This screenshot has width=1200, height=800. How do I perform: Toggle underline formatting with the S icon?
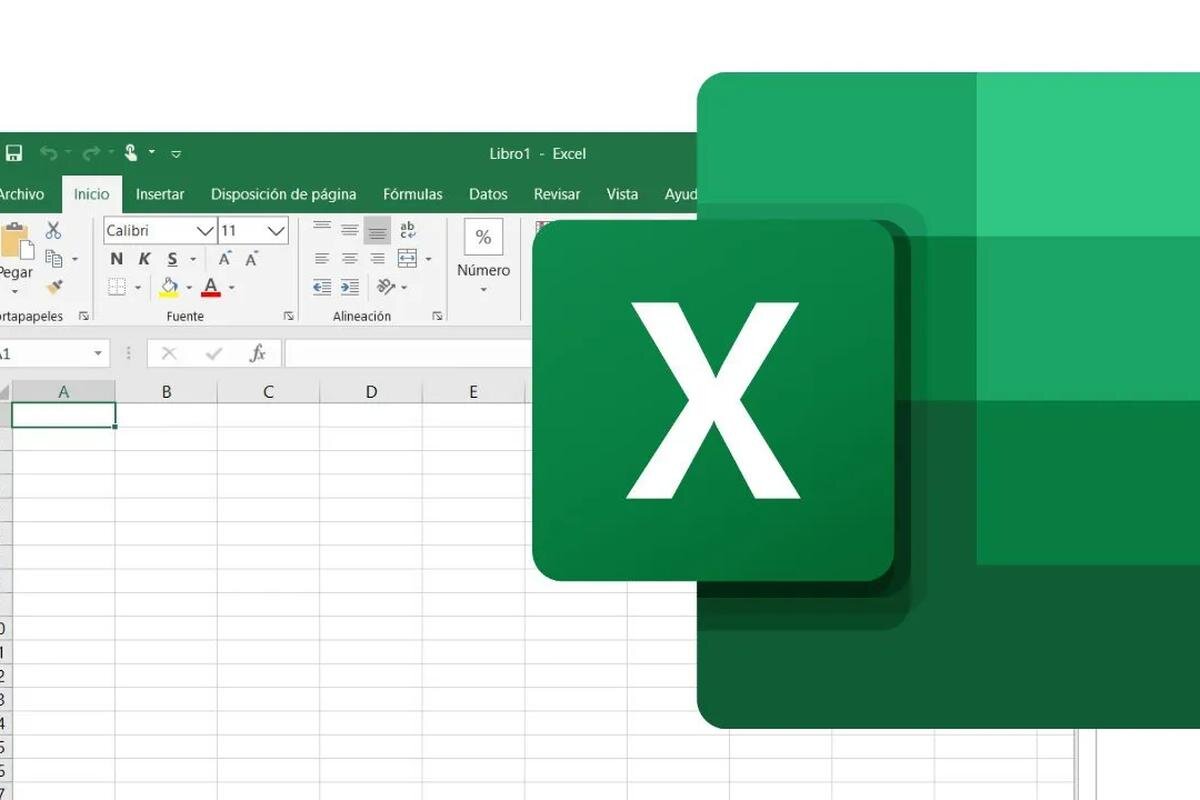pos(170,258)
